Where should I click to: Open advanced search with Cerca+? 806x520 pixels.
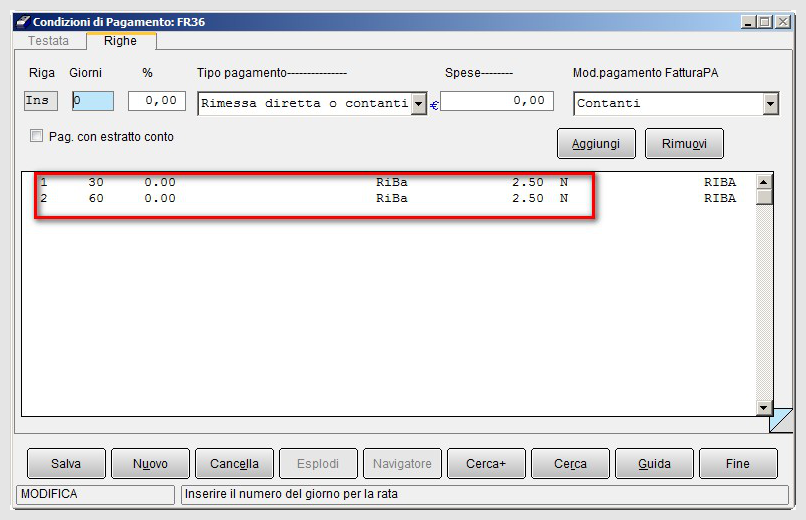(x=486, y=463)
